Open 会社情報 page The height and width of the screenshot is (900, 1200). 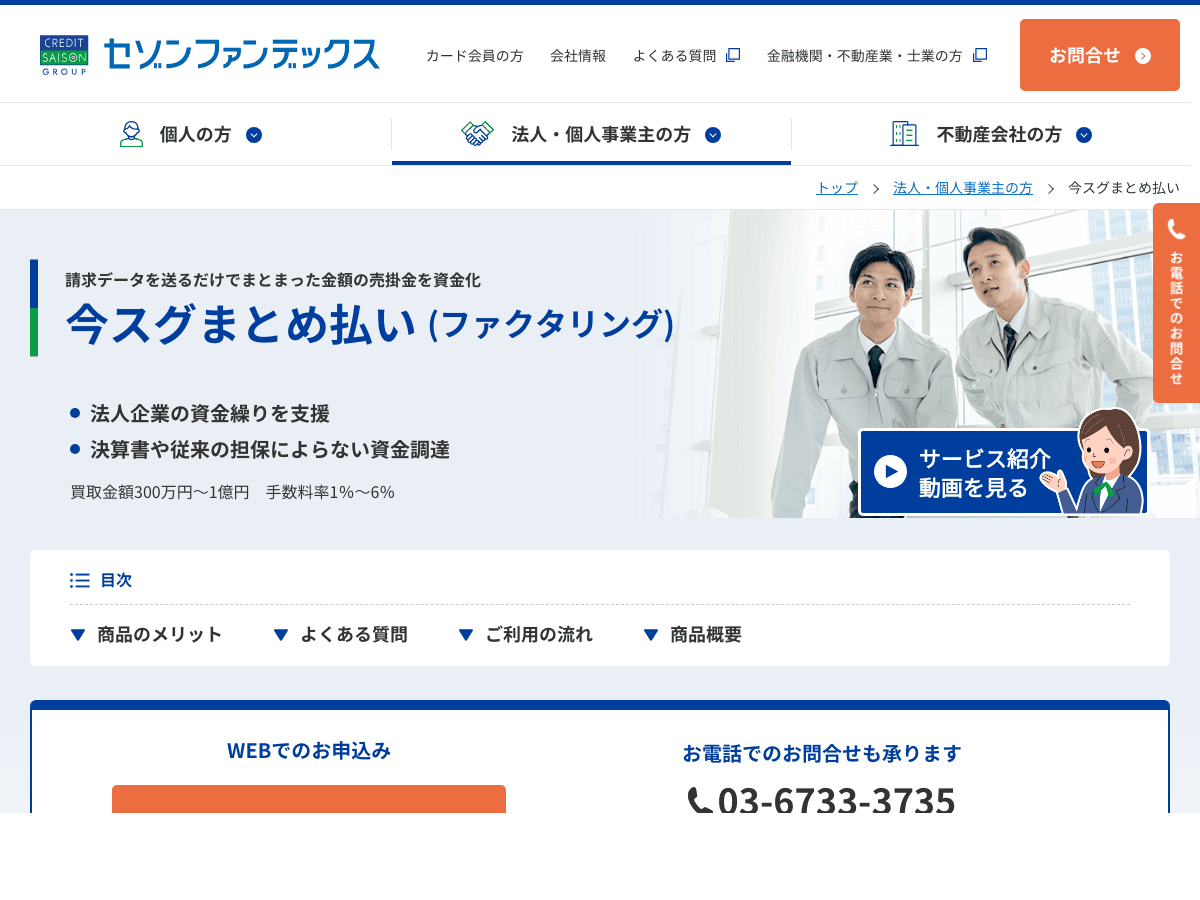click(x=578, y=56)
